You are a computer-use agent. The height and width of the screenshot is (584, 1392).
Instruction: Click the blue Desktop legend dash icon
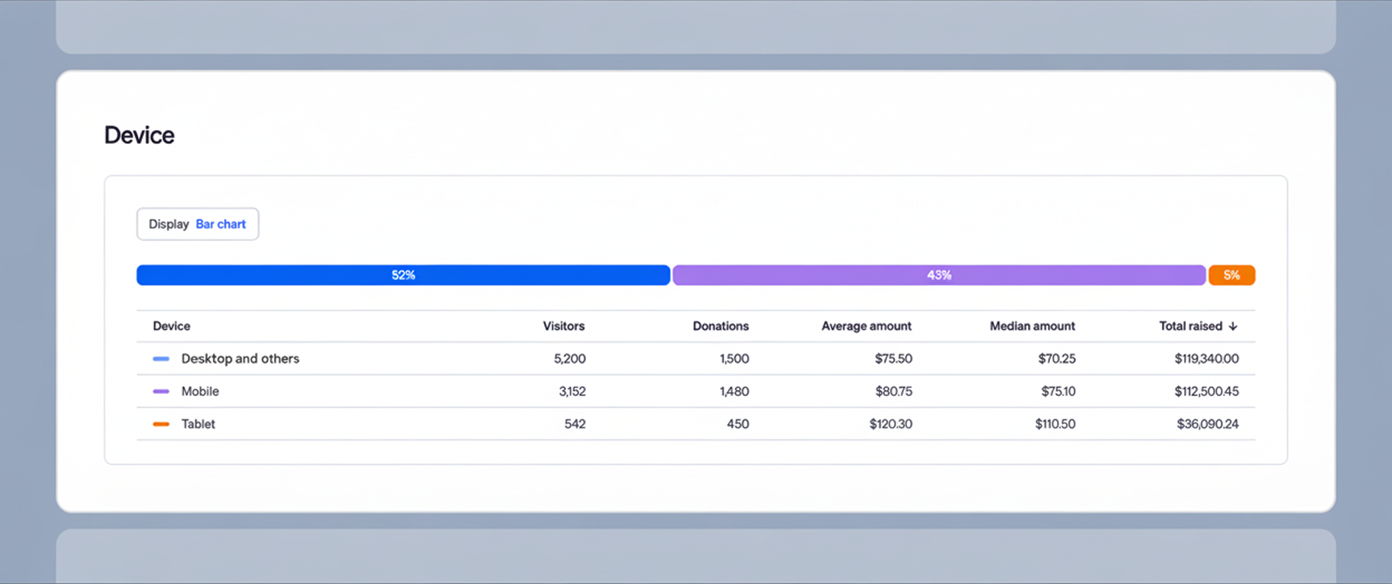pos(162,358)
